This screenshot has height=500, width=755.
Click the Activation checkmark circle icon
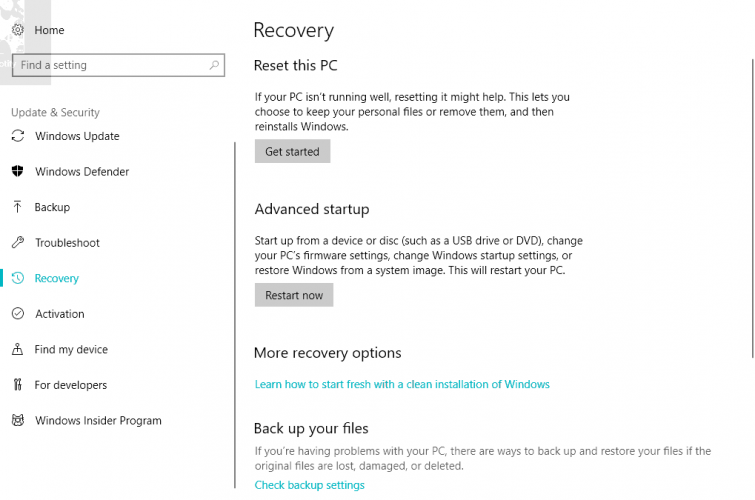(x=17, y=314)
